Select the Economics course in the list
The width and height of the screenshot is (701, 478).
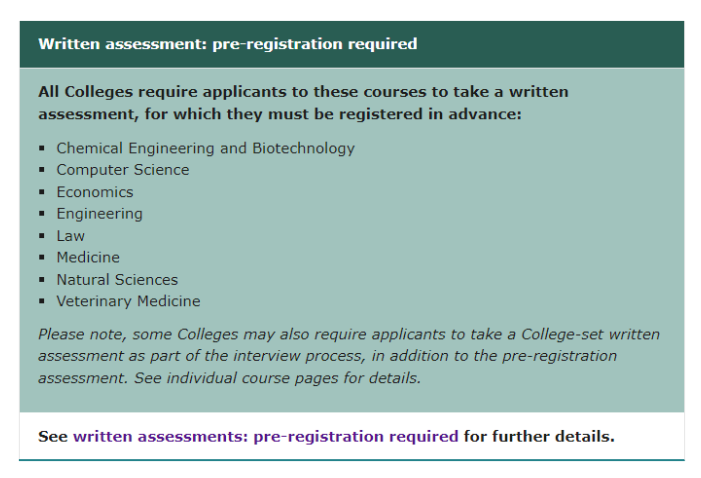[94, 192]
